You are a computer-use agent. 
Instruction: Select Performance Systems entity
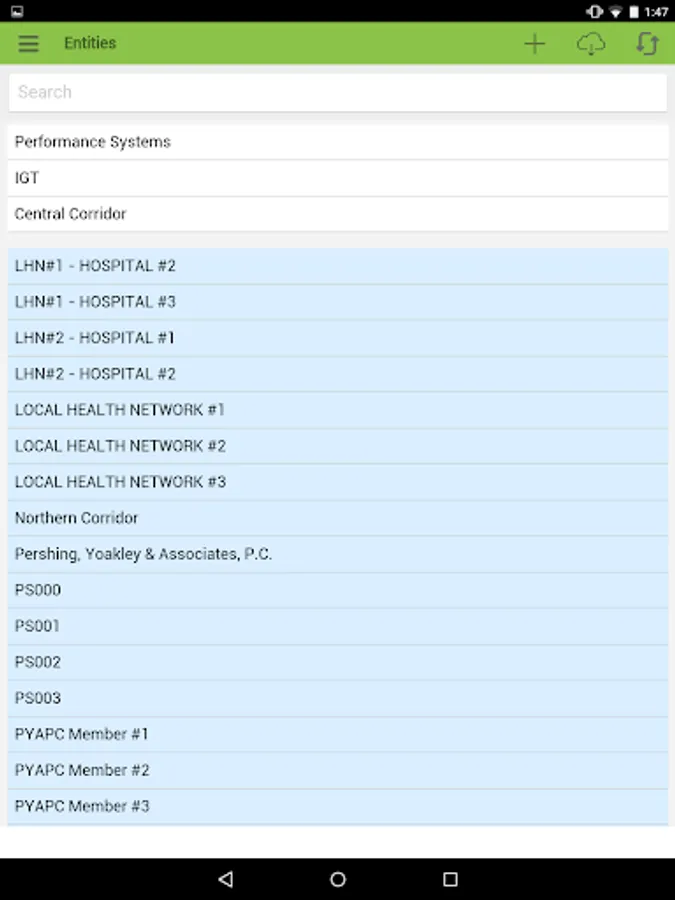[338, 142]
